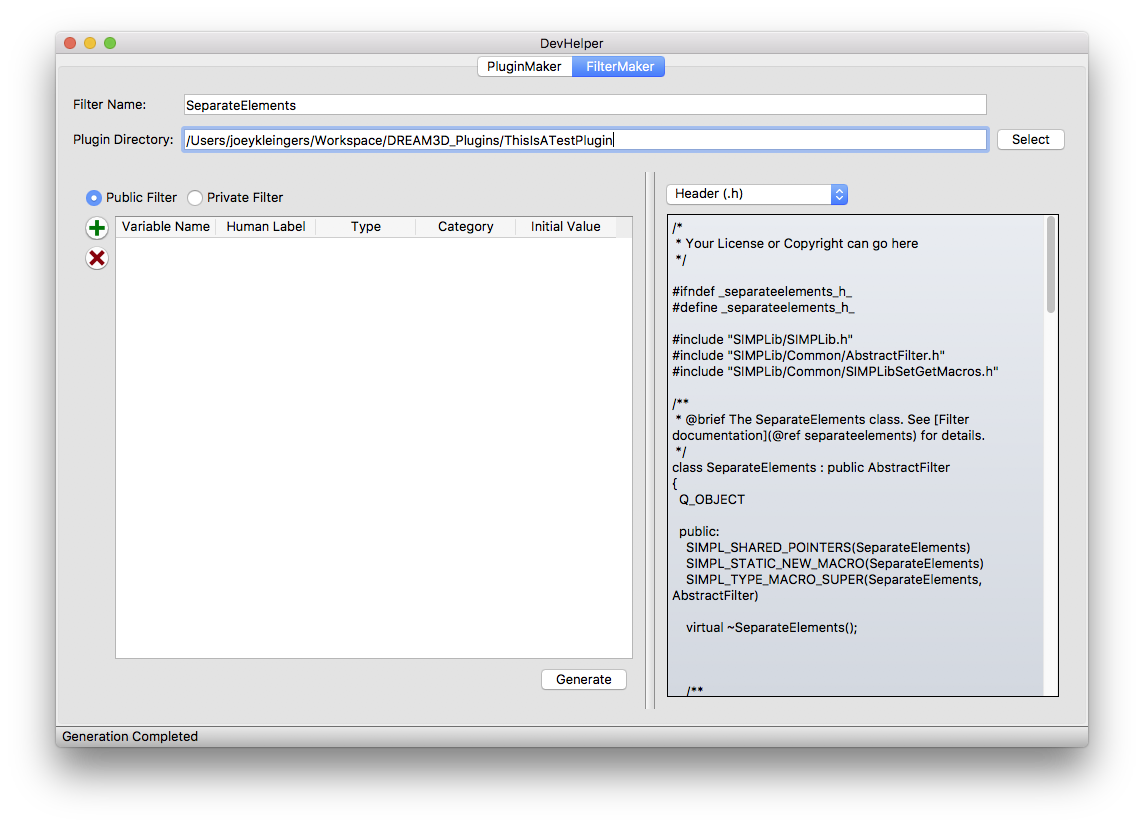Click the Type column header

click(366, 227)
